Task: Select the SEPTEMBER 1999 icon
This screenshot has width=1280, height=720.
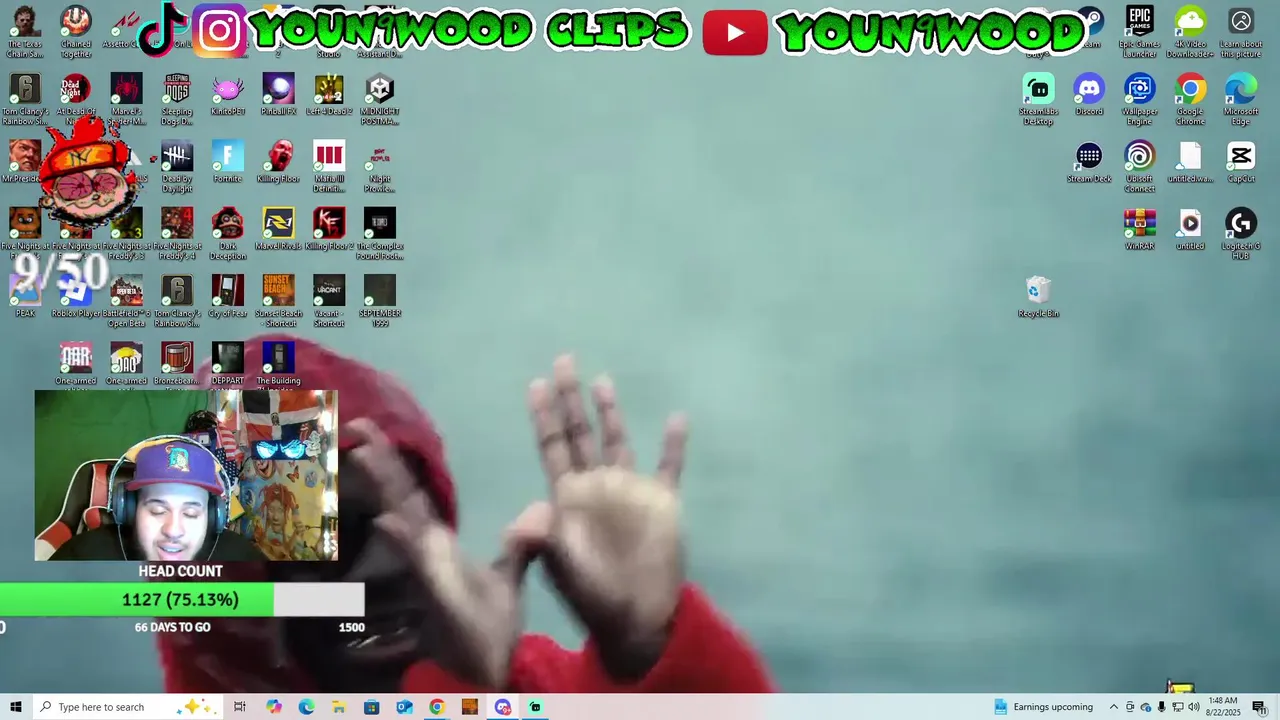Action: (x=379, y=300)
